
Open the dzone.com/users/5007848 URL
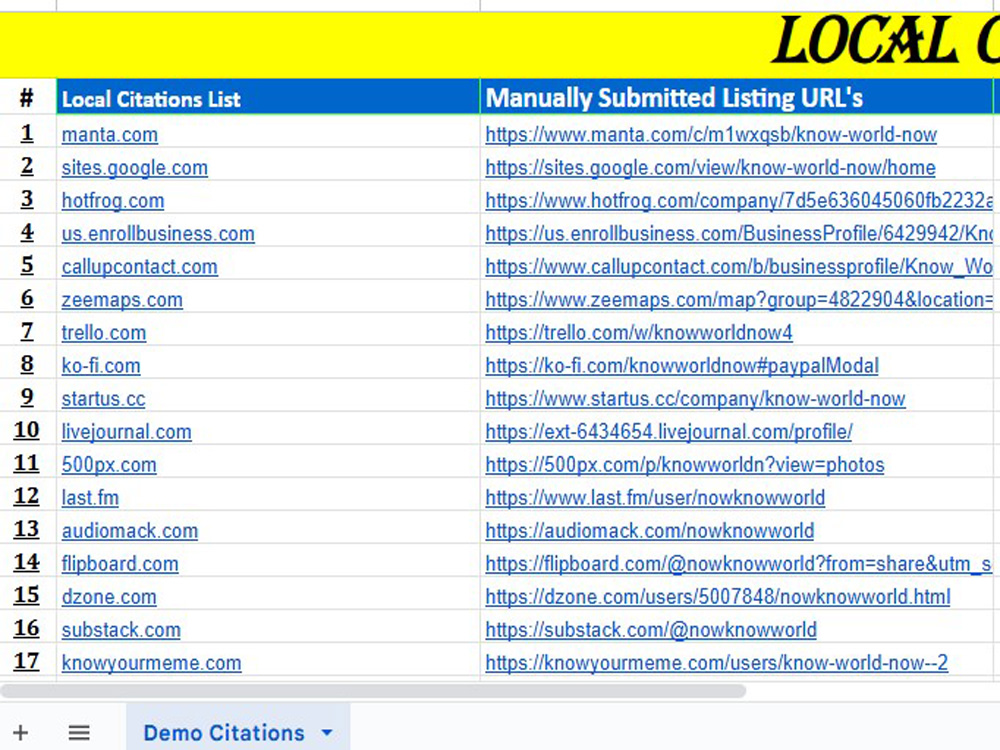tap(717, 597)
